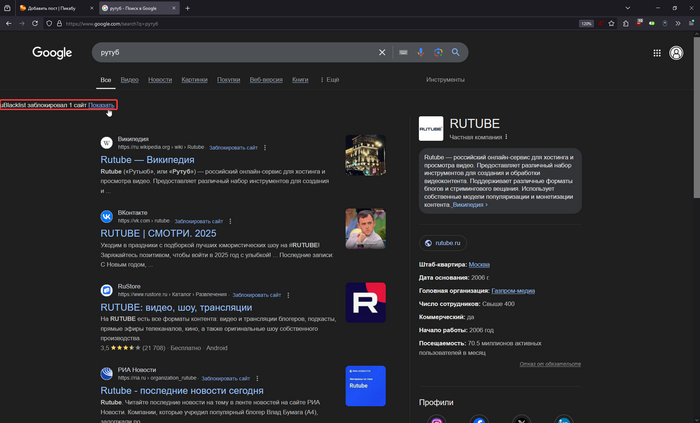Open the three-dot menu of the РИА Новости result
The image size is (700, 423).
(x=257, y=378)
